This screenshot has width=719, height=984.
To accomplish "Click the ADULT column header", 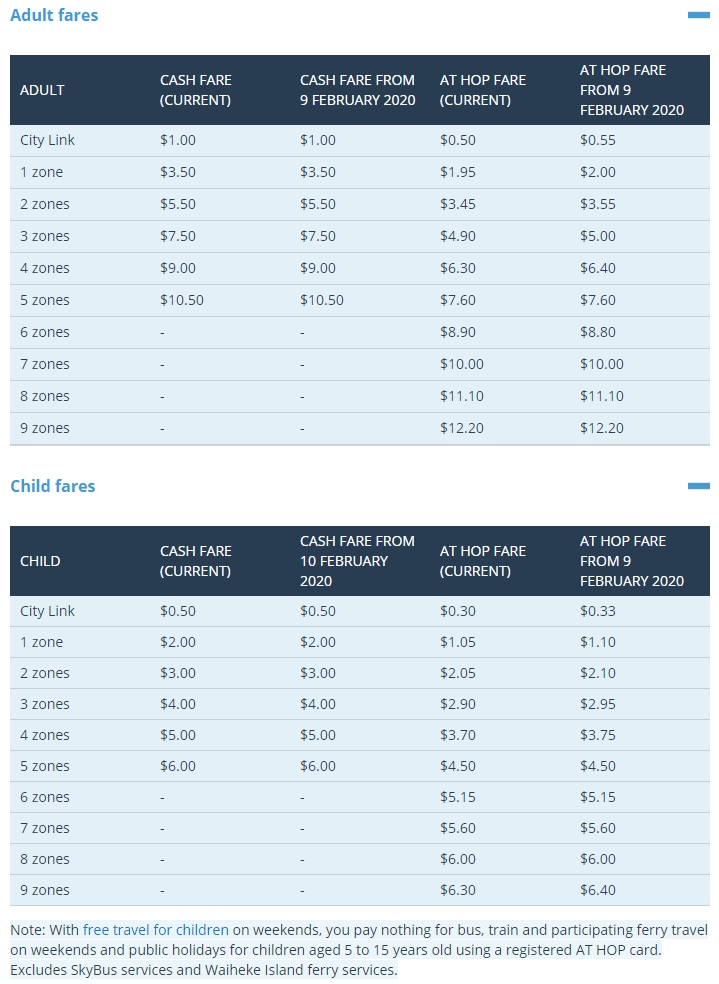I will pyautogui.click(x=42, y=90).
